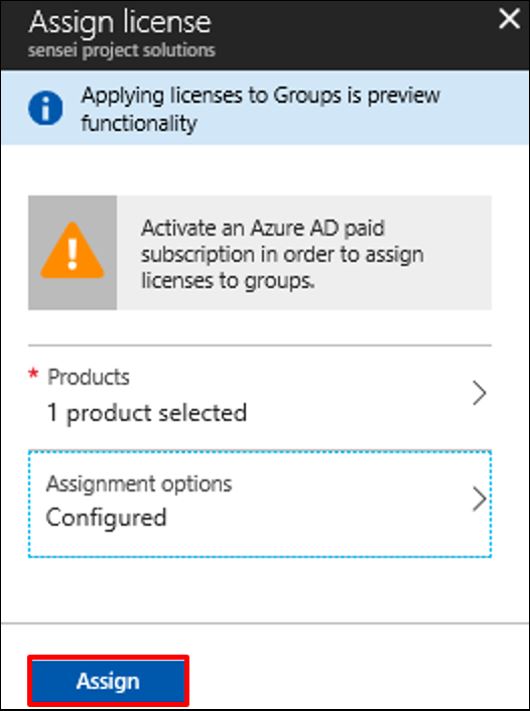This screenshot has width=530, height=711.
Task: Click the 'sensei project solutions' subtitle
Action: click(122, 50)
